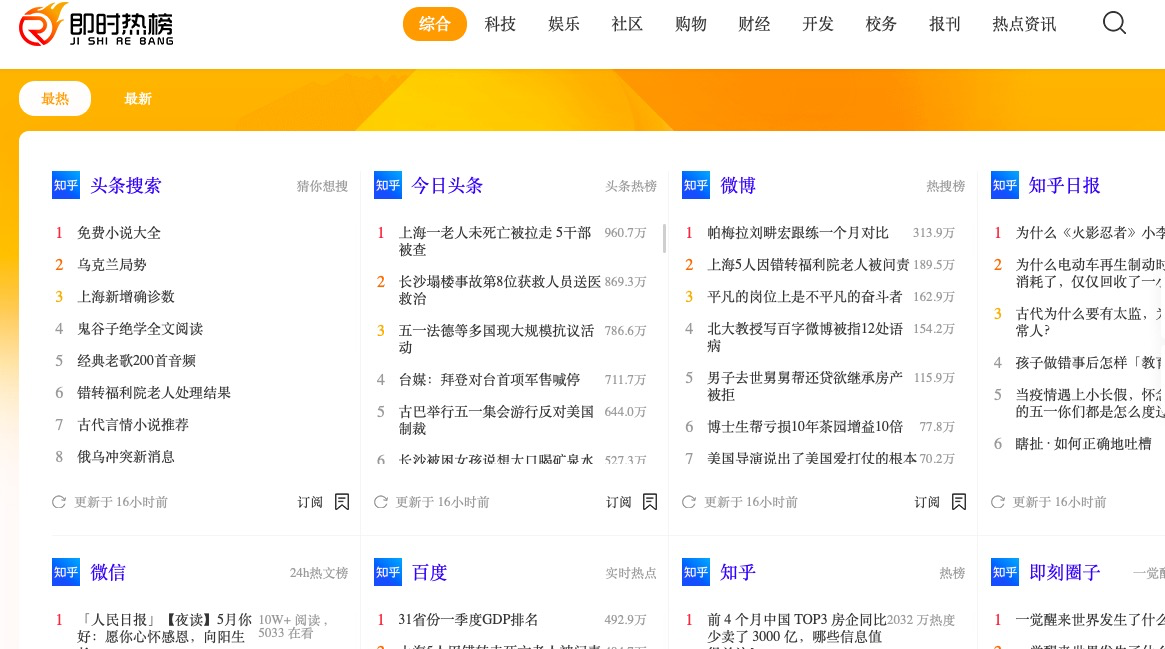Screen dimensions: 1165x649
Task: Click the 知乎 badge beside 知乎日报
Action: (x=1005, y=185)
